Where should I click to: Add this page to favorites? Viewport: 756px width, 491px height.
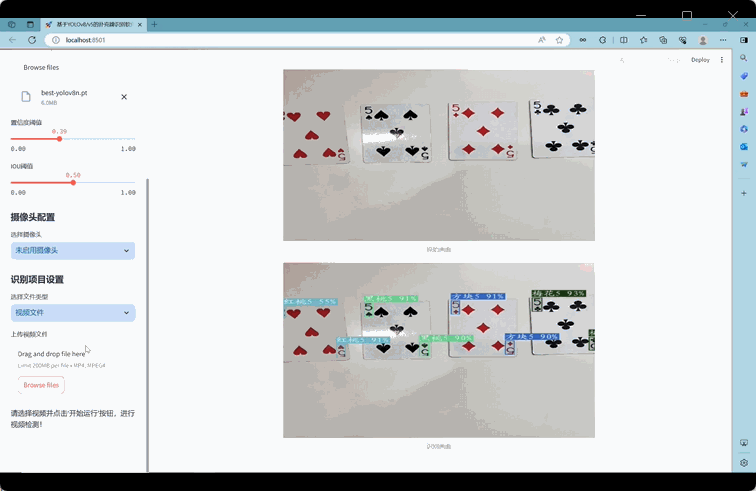559,40
